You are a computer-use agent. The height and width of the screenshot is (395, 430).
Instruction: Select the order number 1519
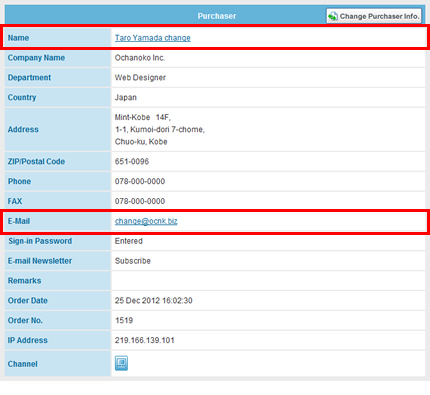pyautogui.click(x=124, y=320)
